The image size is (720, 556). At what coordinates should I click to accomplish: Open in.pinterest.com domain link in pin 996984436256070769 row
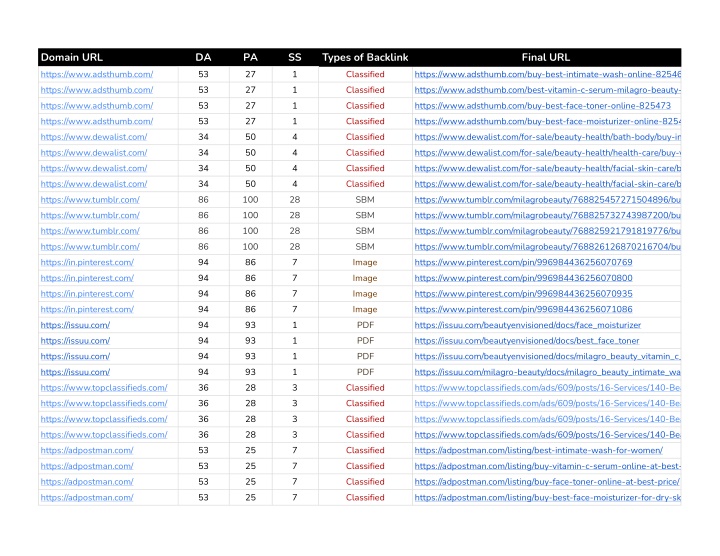tap(87, 262)
